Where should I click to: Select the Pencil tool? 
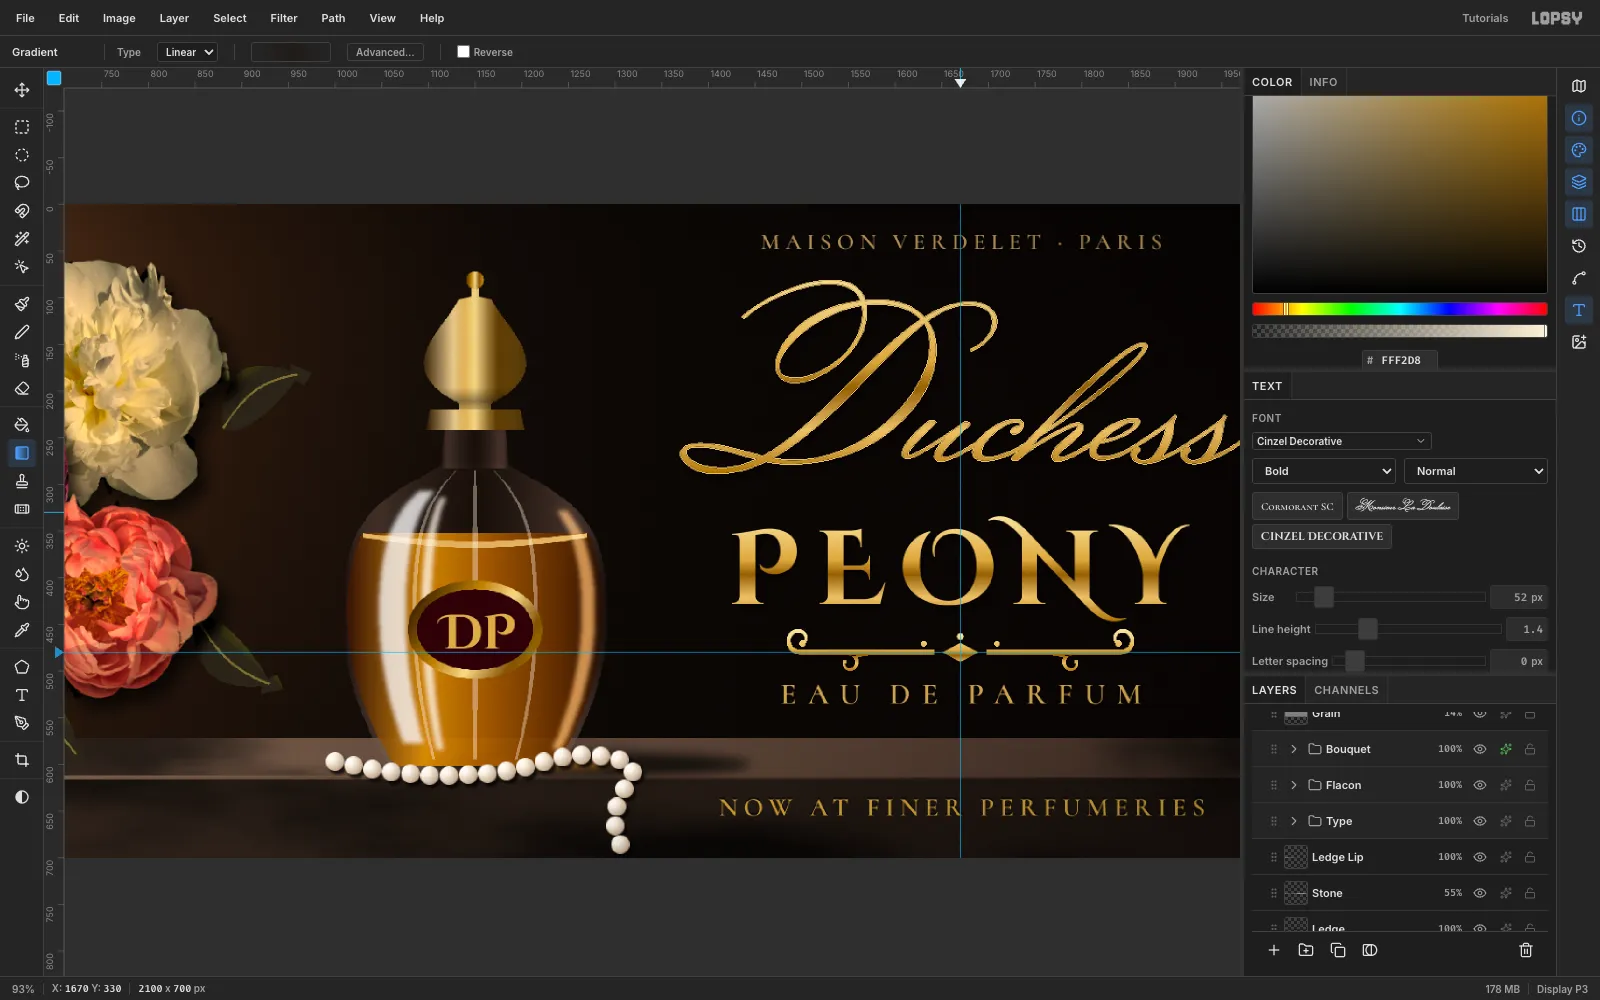(22, 332)
